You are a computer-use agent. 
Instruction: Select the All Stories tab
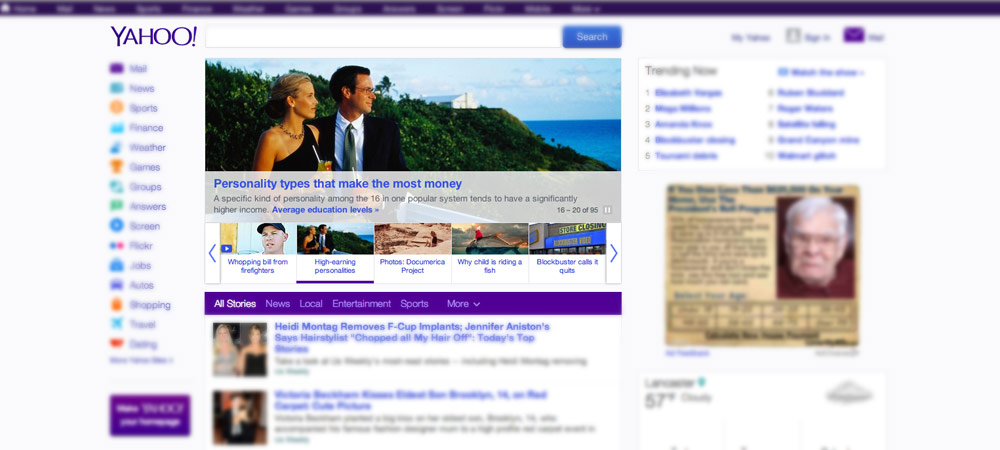pyautogui.click(x=235, y=303)
